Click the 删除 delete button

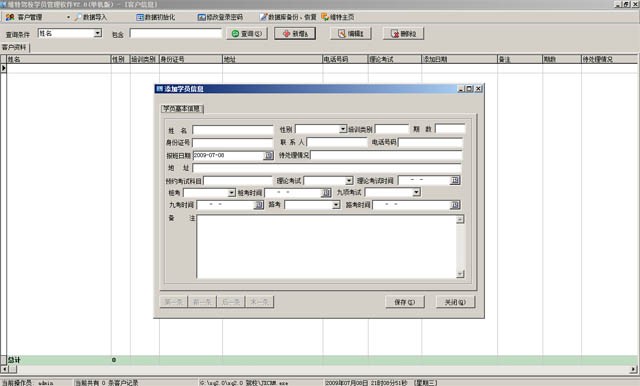pyautogui.click(x=403, y=33)
